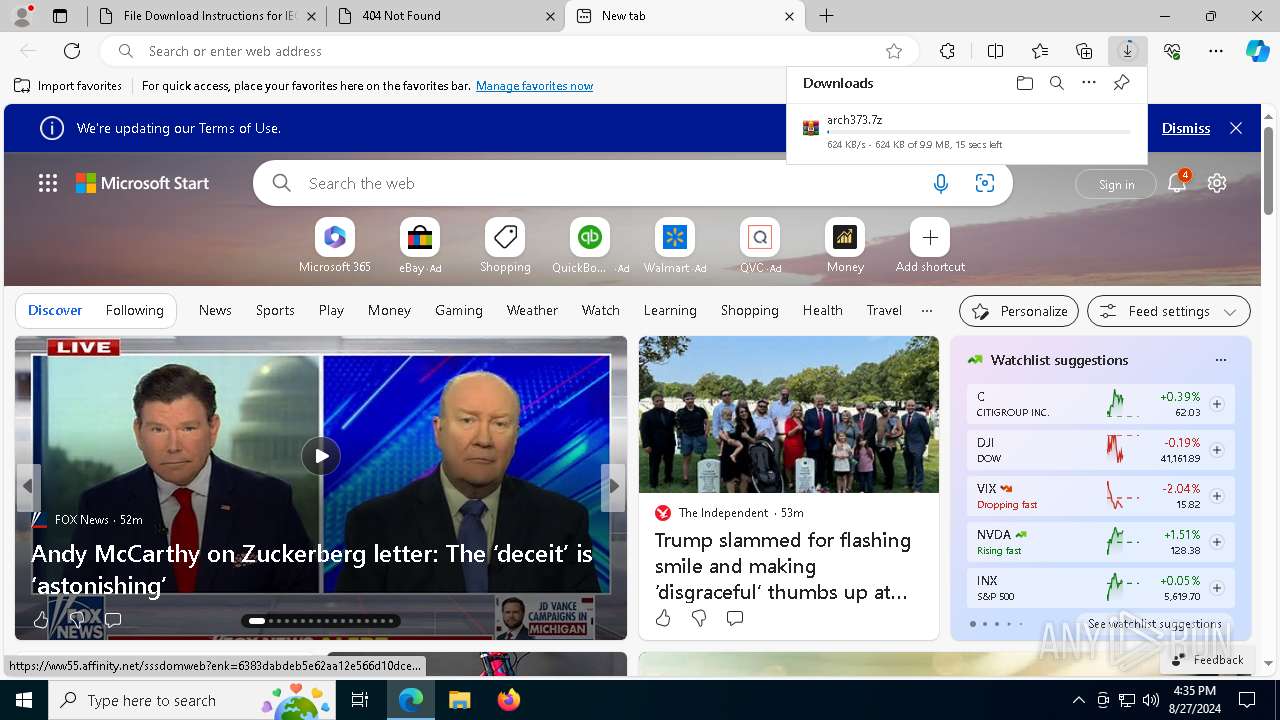Open the Feedback button

(1207, 660)
